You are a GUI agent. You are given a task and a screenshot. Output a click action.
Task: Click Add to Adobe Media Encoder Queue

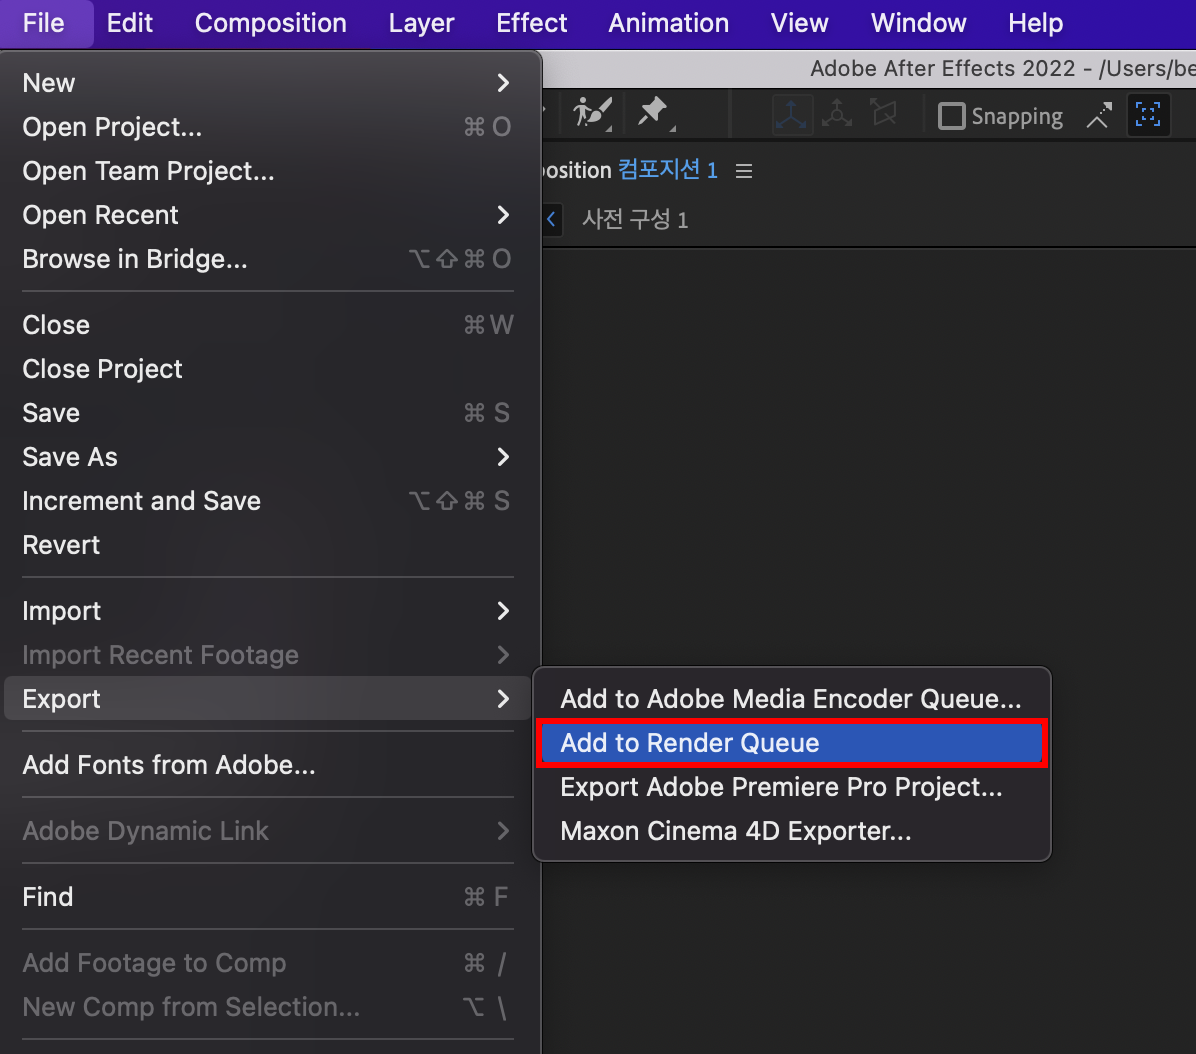791,698
